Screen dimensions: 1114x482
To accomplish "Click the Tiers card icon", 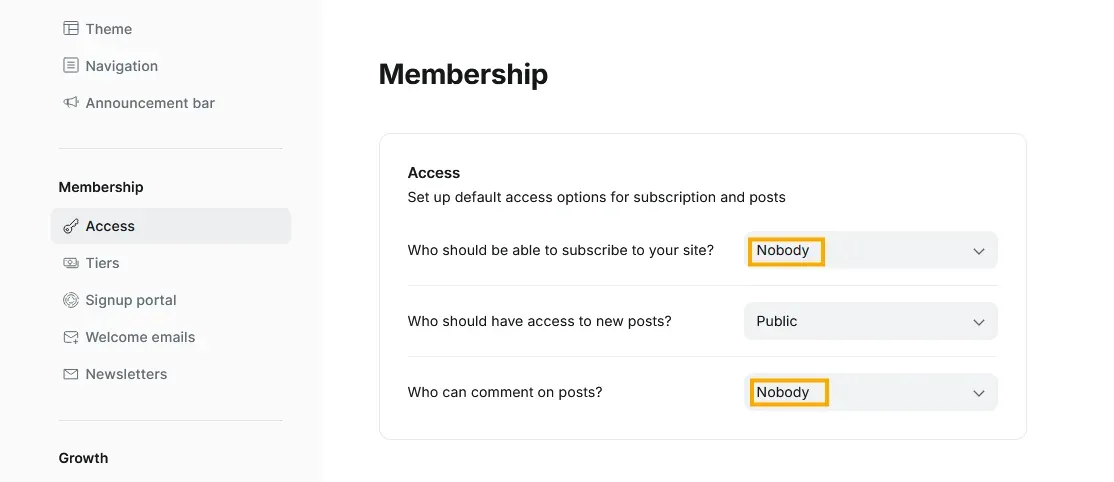I will (70, 263).
